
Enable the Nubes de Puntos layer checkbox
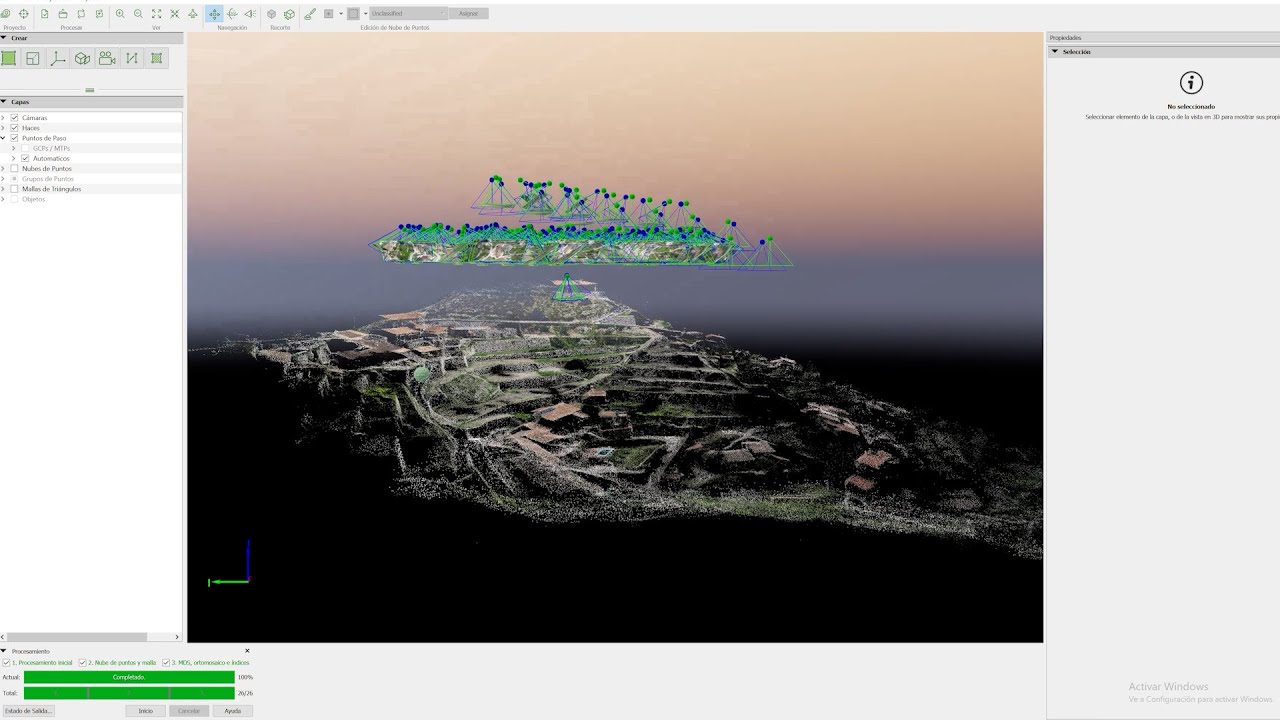pyautogui.click(x=14, y=169)
